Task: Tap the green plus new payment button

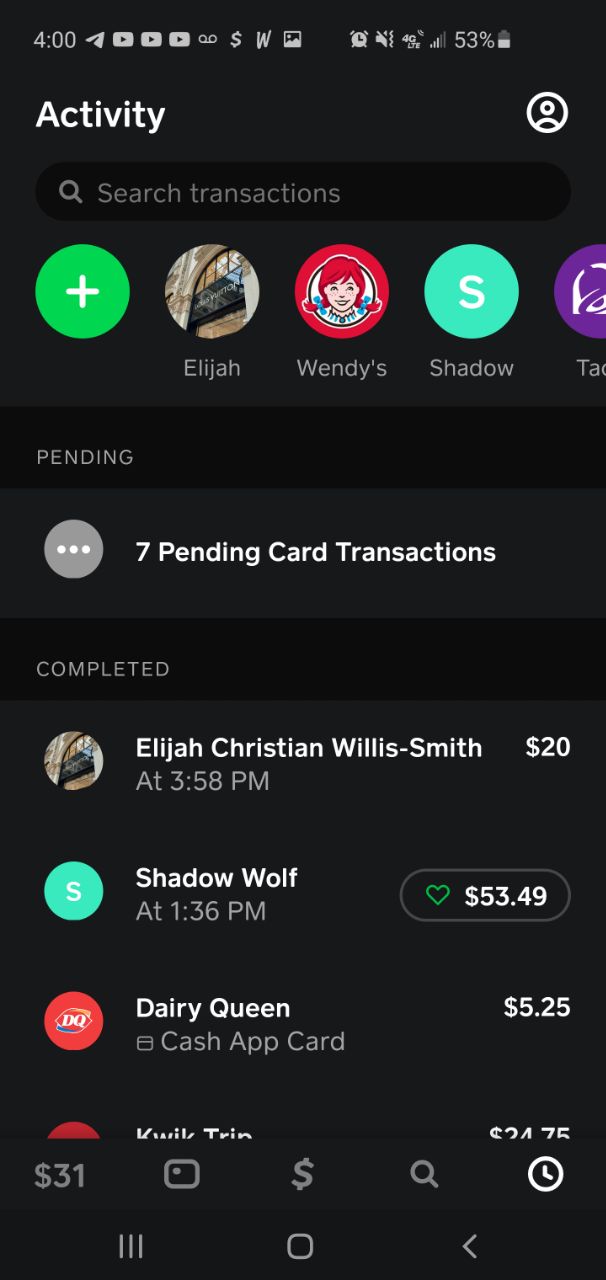Action: (82, 291)
